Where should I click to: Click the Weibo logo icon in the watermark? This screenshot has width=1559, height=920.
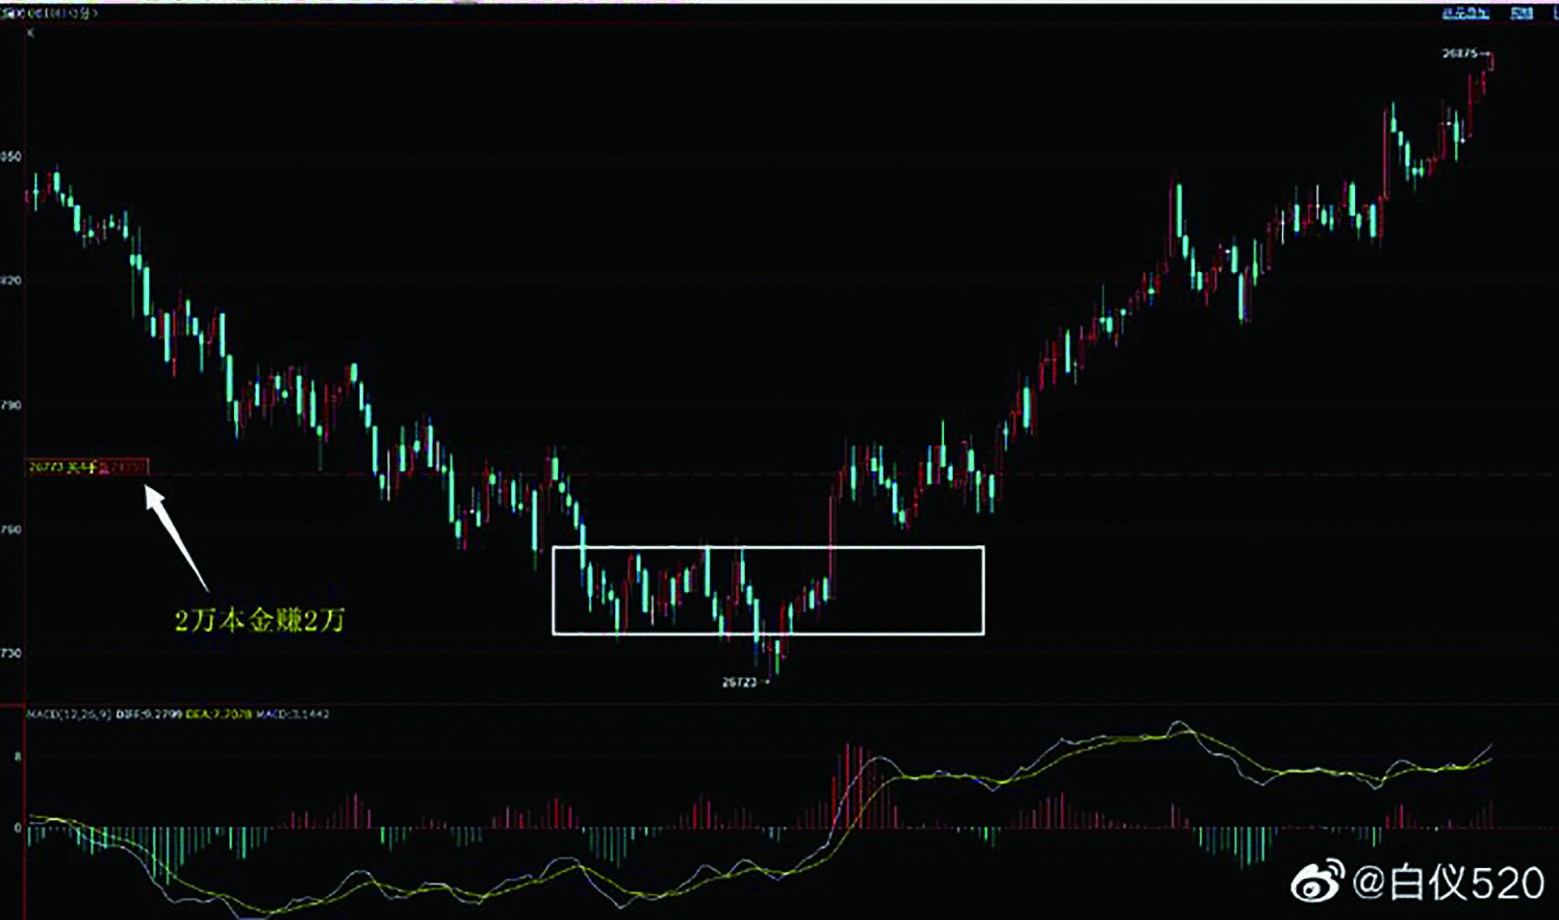point(1317,883)
